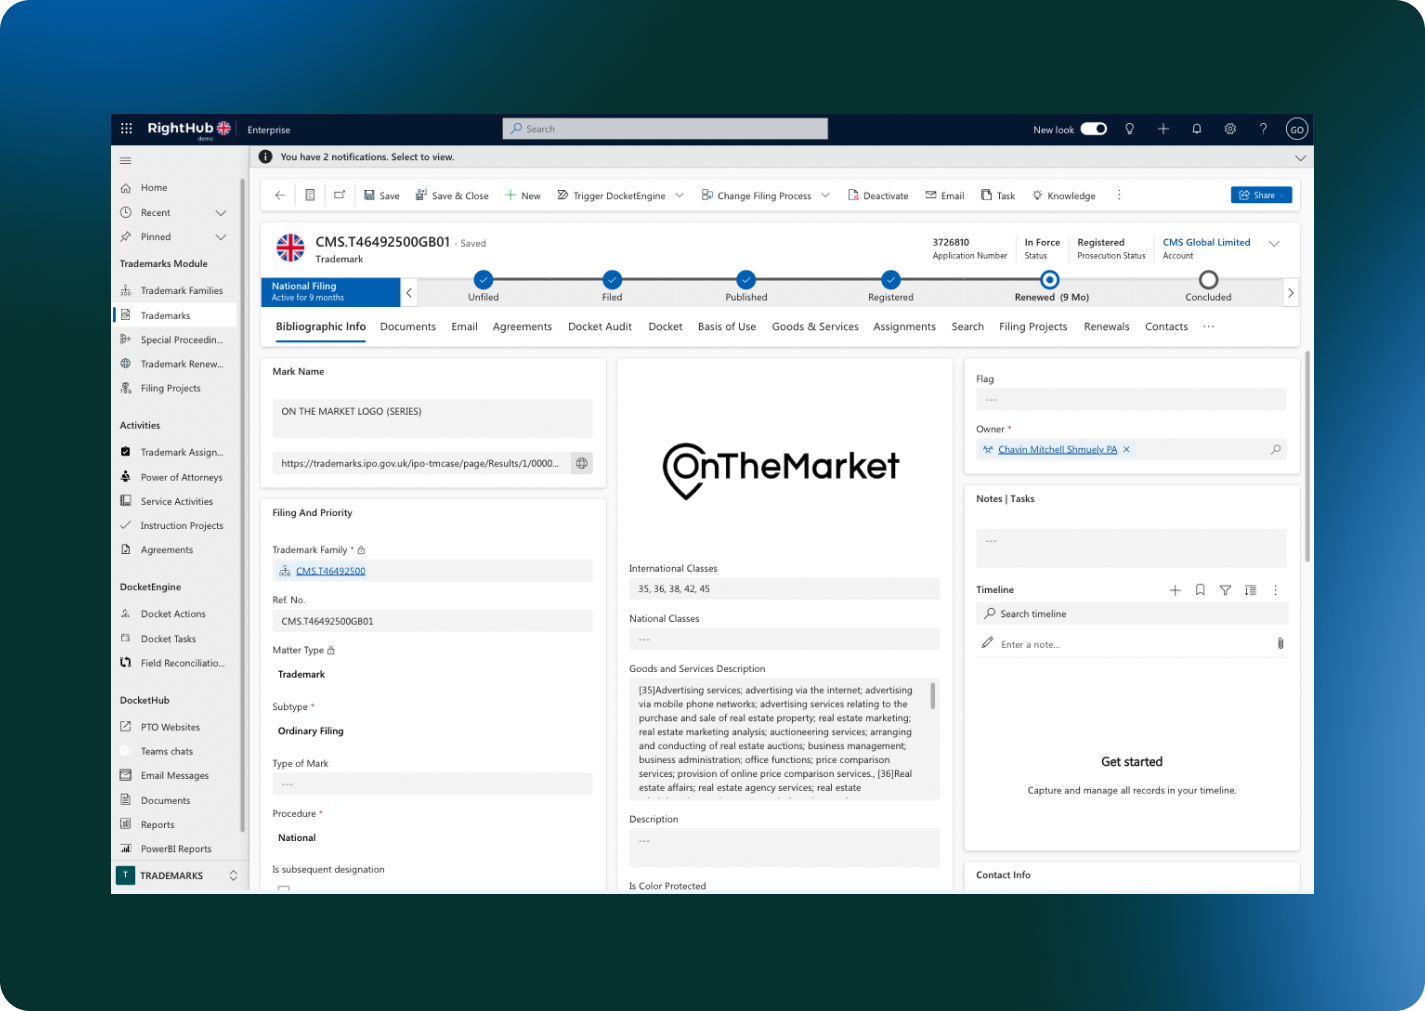Expand the CMS Global Limited account chevron
Viewport: 1425px width, 1011px height.
coord(1275,242)
